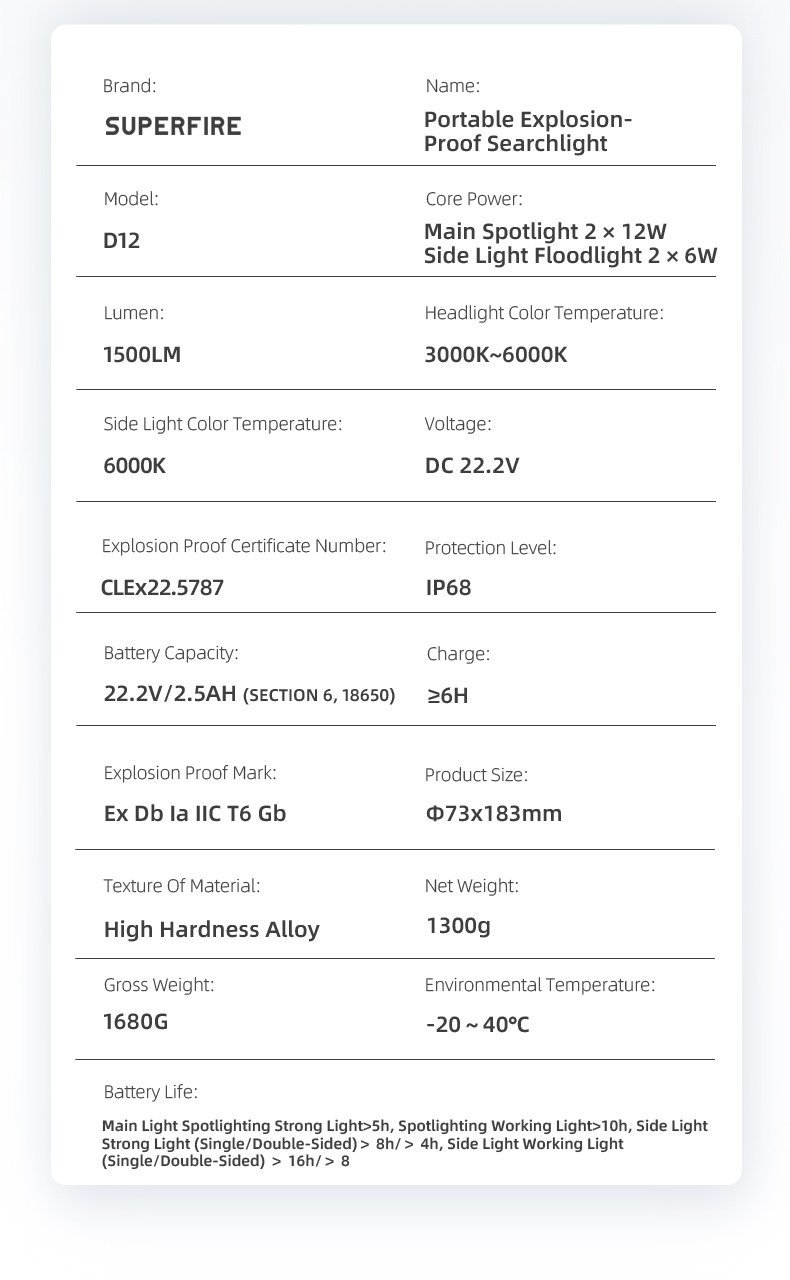Viewport: 790px width, 1280px height.
Task: Click the Battery Life label
Action: click(x=150, y=1091)
